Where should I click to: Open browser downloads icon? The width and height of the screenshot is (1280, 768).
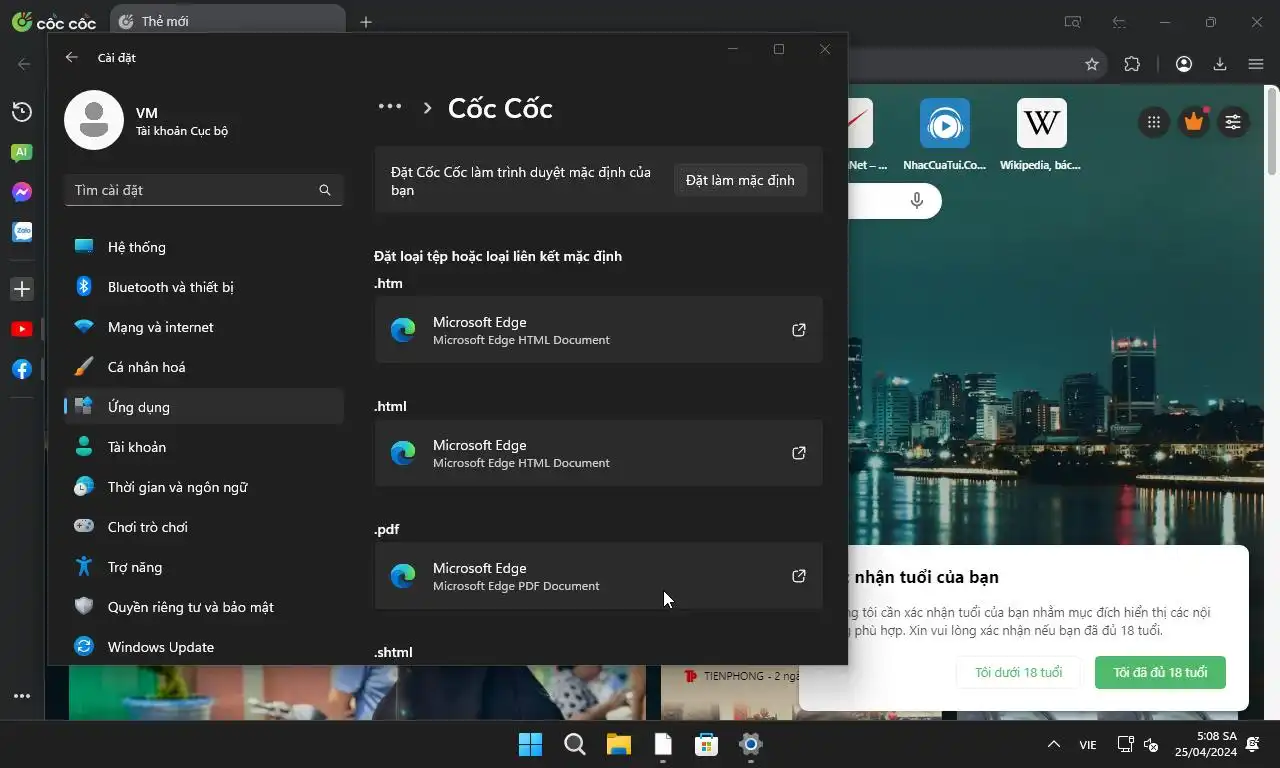click(1220, 64)
